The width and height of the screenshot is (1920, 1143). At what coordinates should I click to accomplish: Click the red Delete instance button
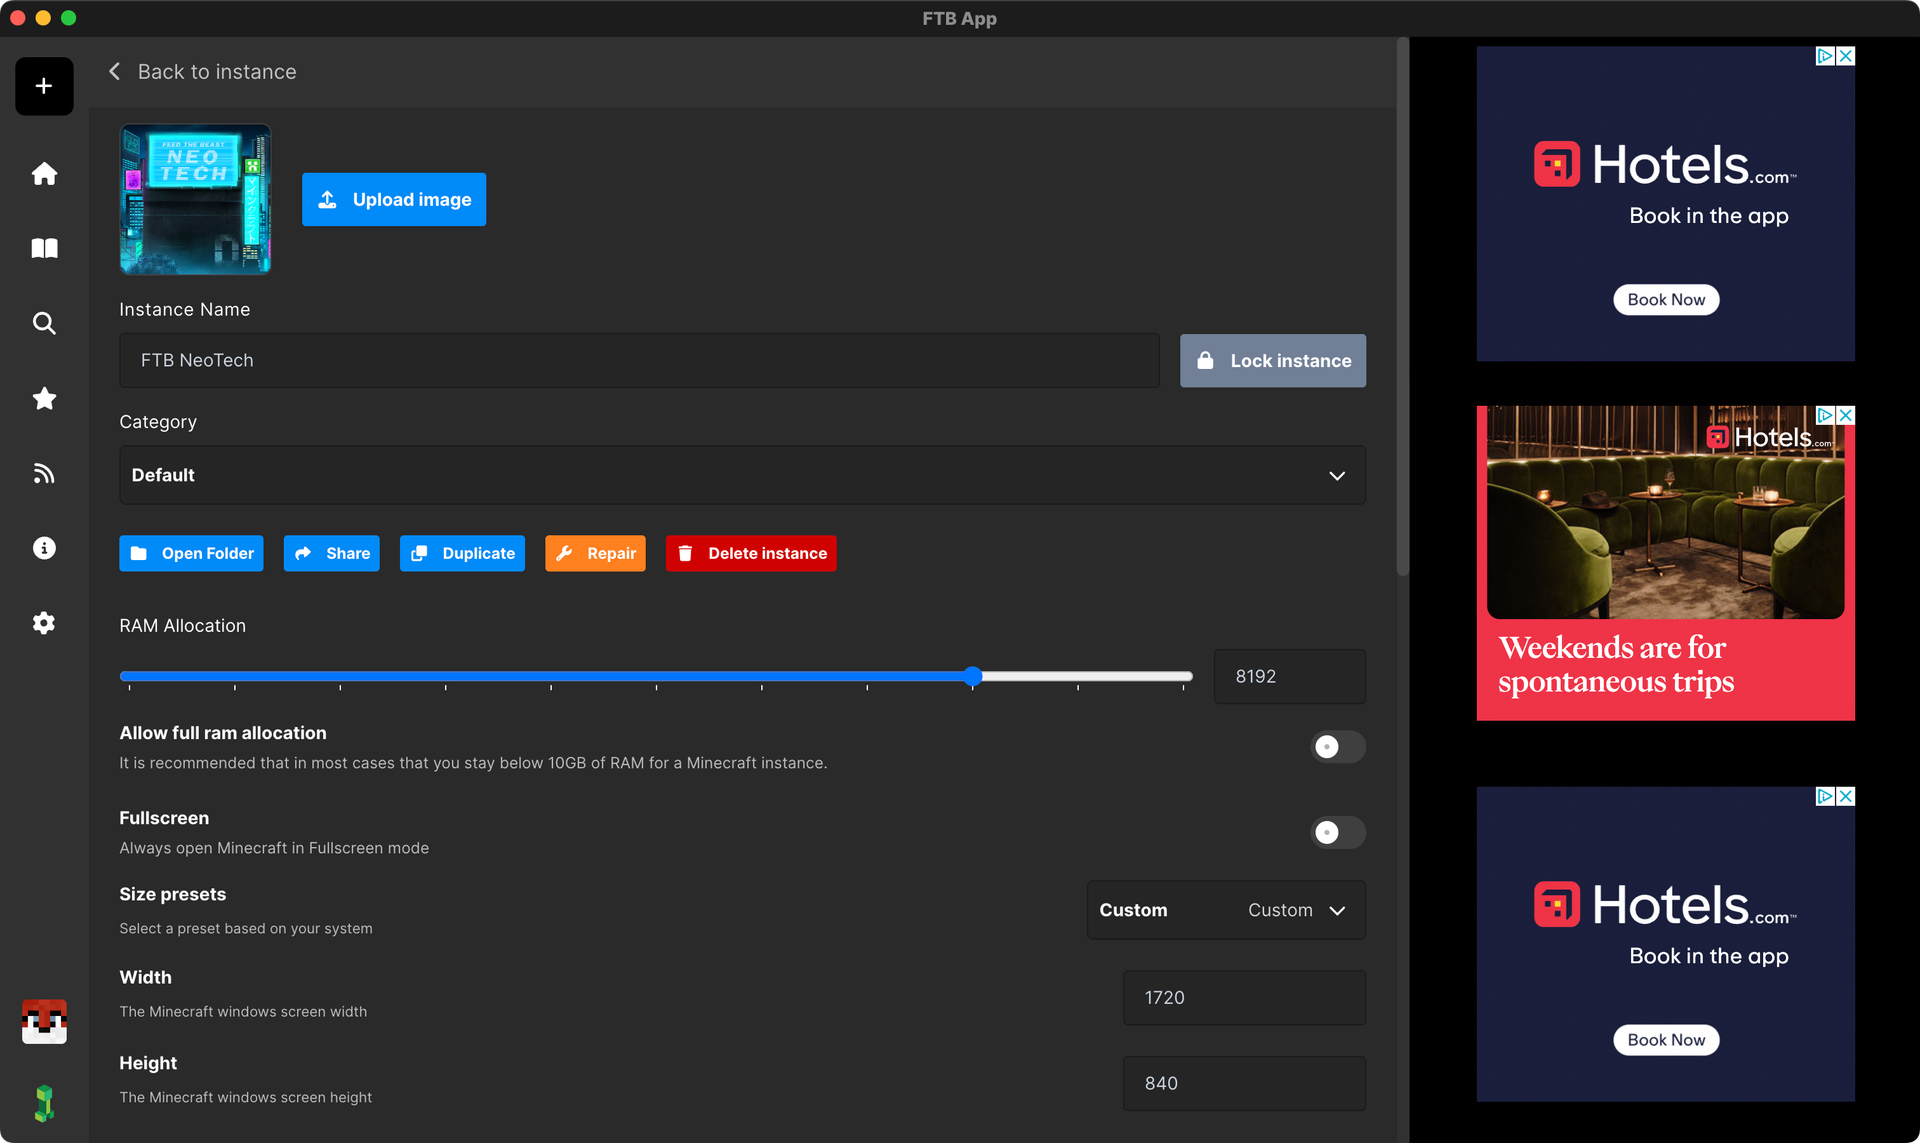pyautogui.click(x=751, y=553)
